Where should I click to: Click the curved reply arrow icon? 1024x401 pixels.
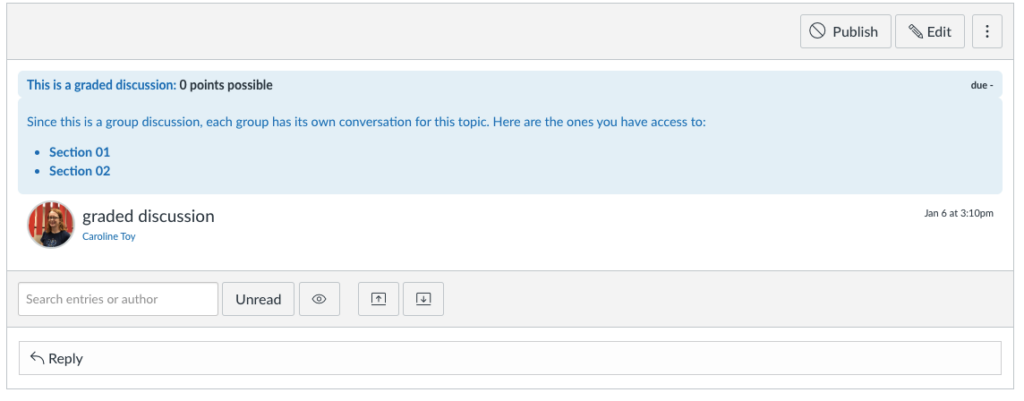[37, 358]
